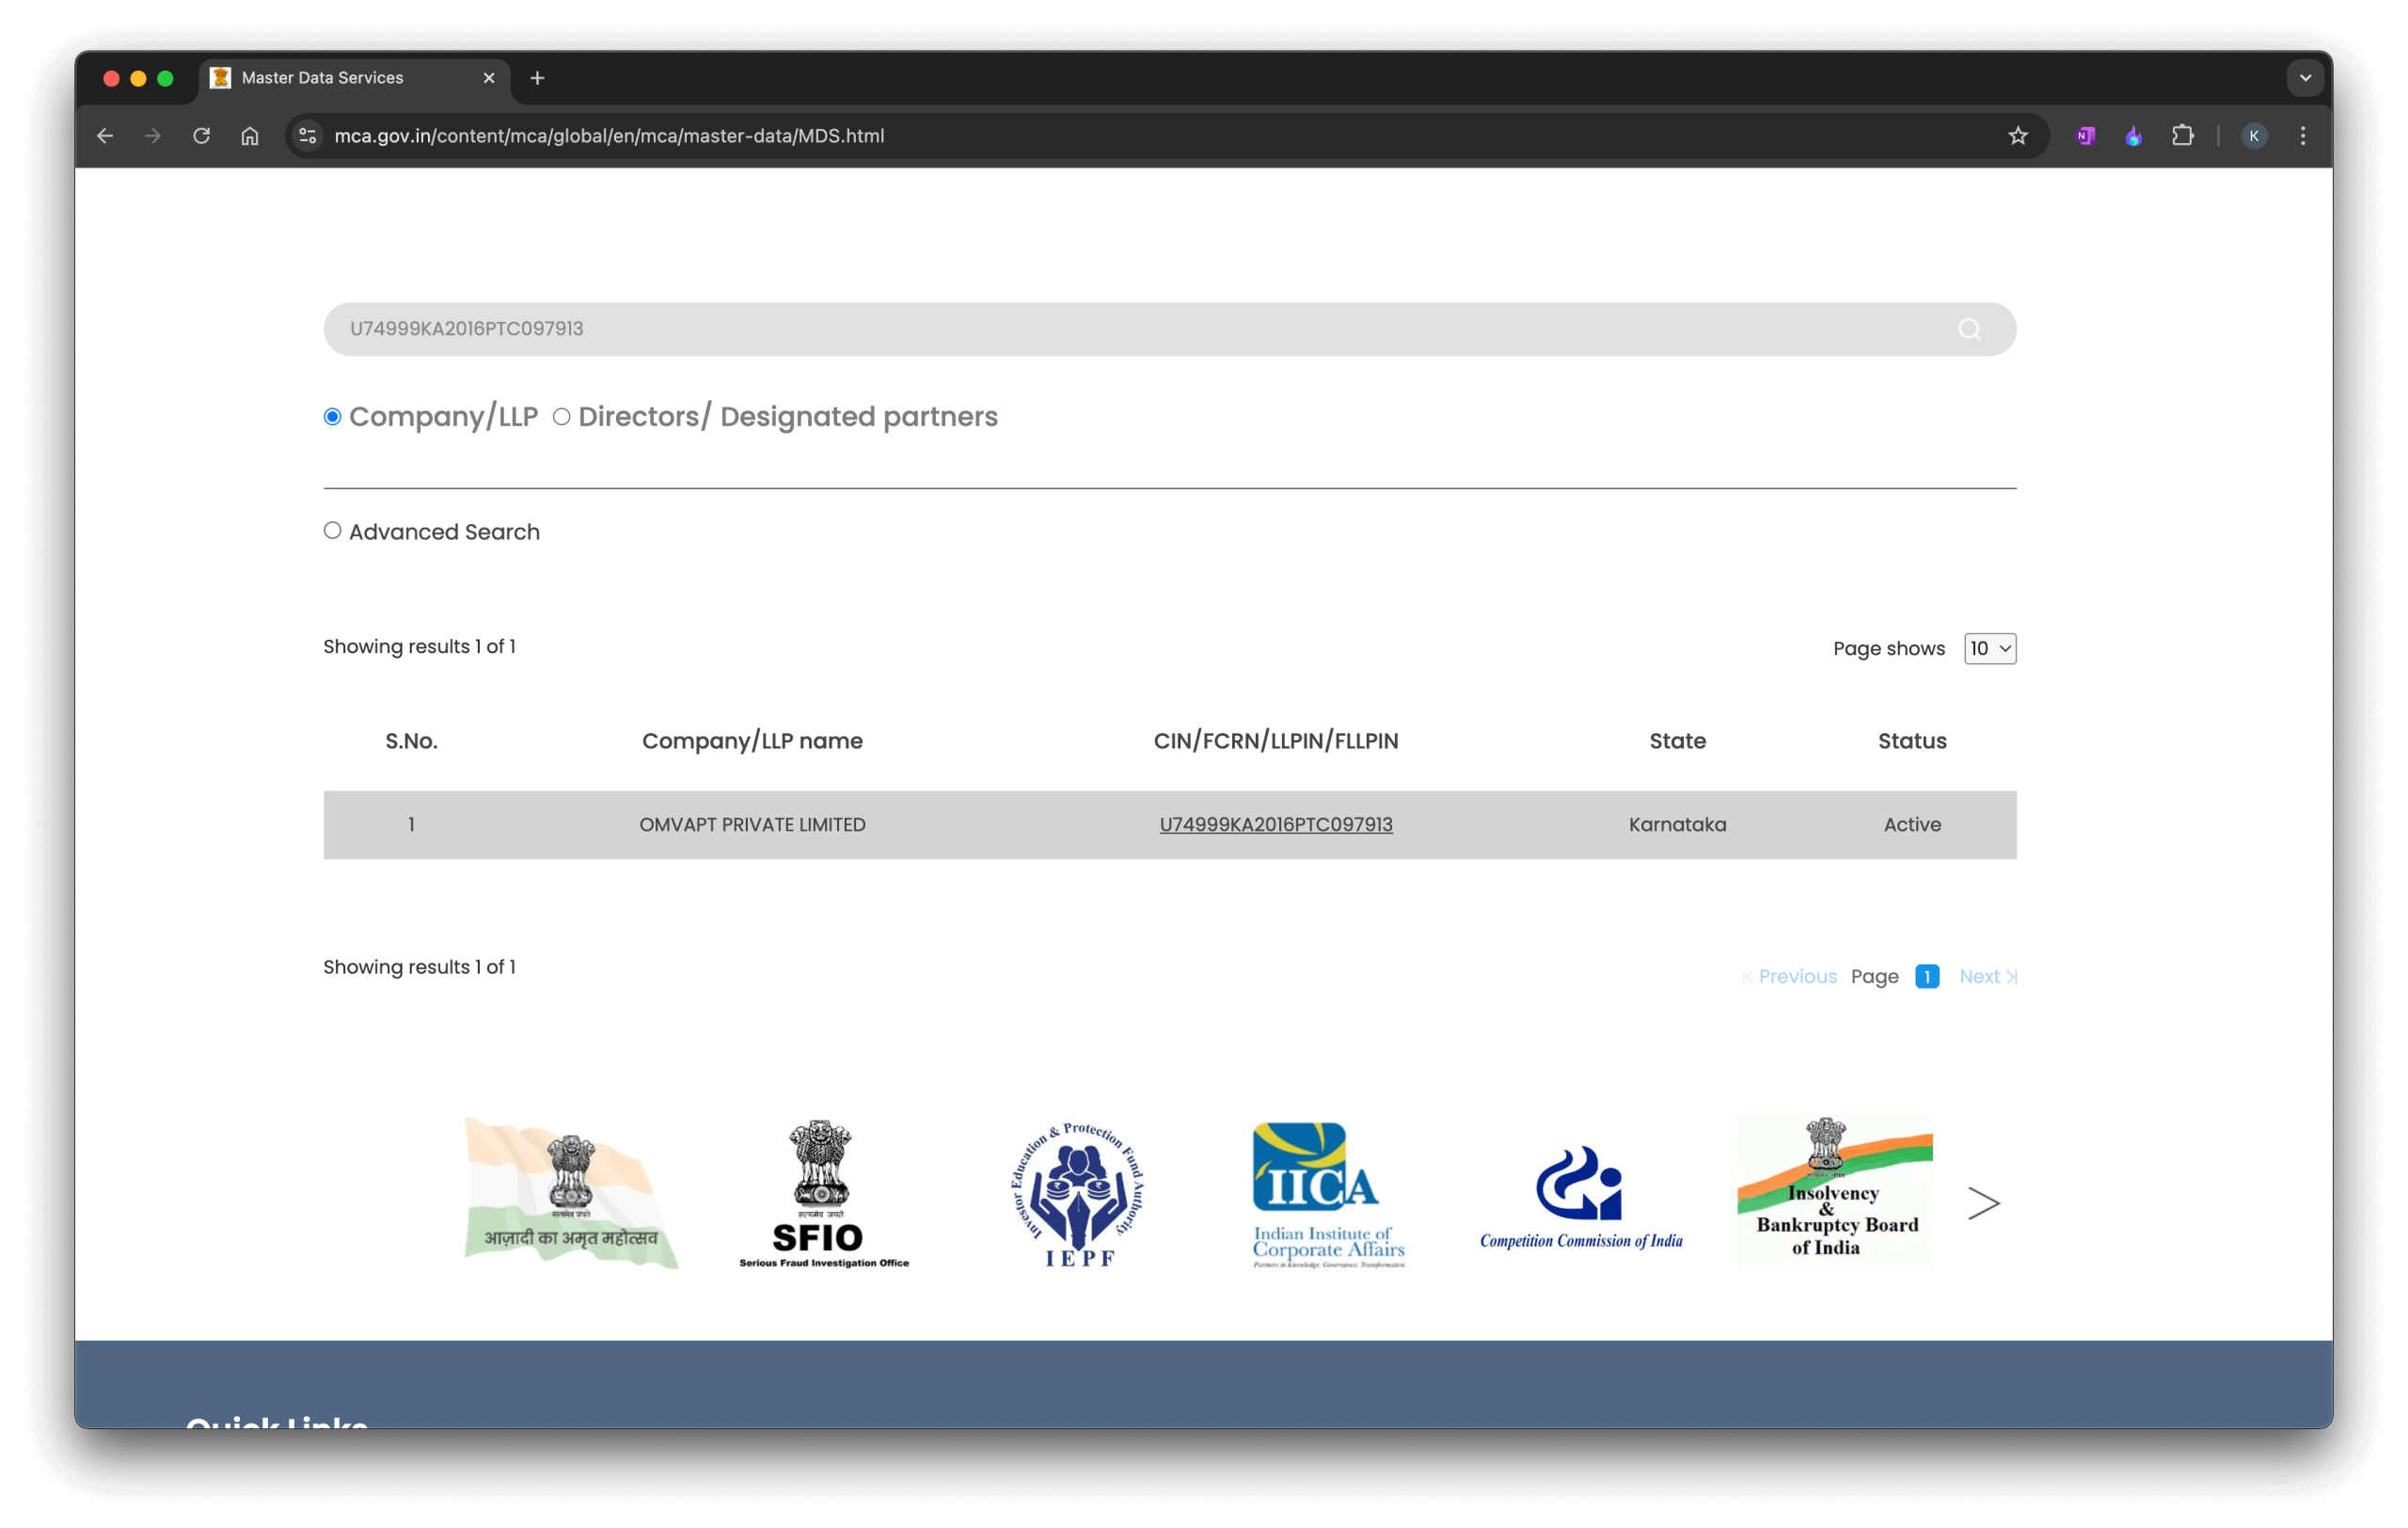Click the Karnataka state cell
This screenshot has height=1528, width=2408.
pyautogui.click(x=1677, y=825)
